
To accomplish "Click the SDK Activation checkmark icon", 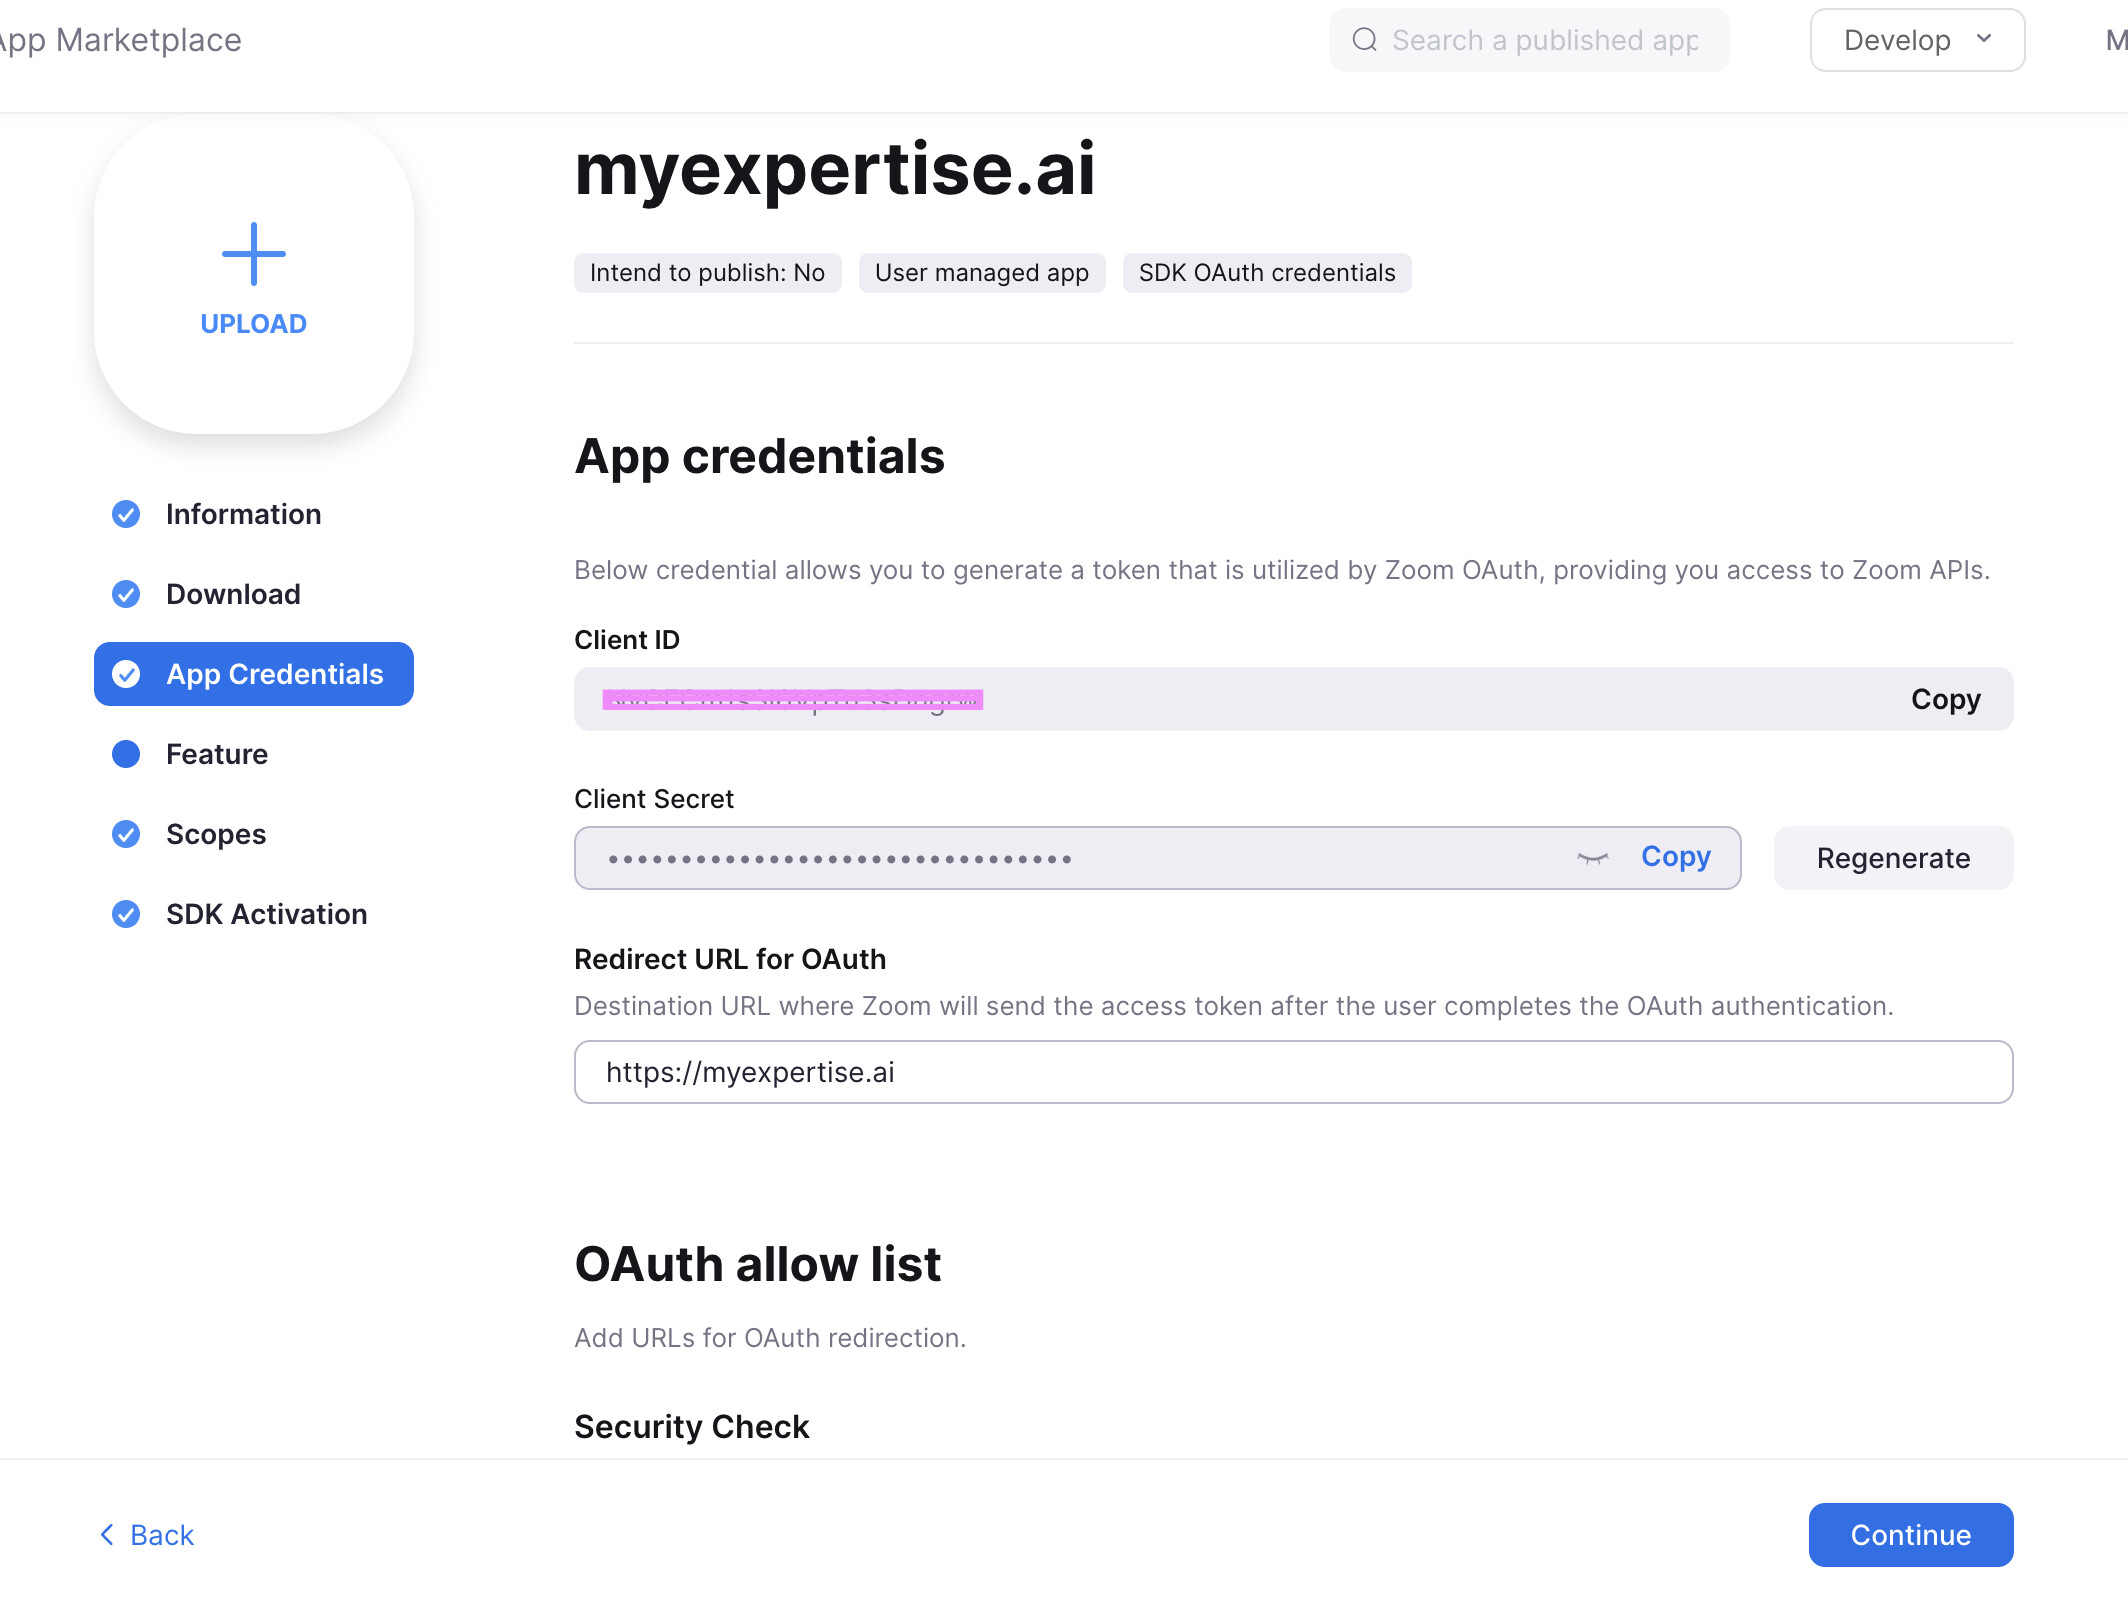I will [x=126, y=914].
